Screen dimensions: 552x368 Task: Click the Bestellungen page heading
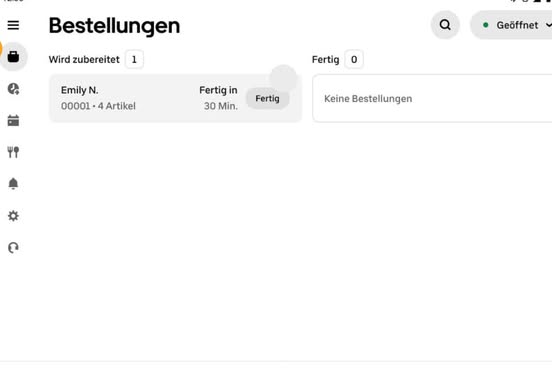click(114, 26)
